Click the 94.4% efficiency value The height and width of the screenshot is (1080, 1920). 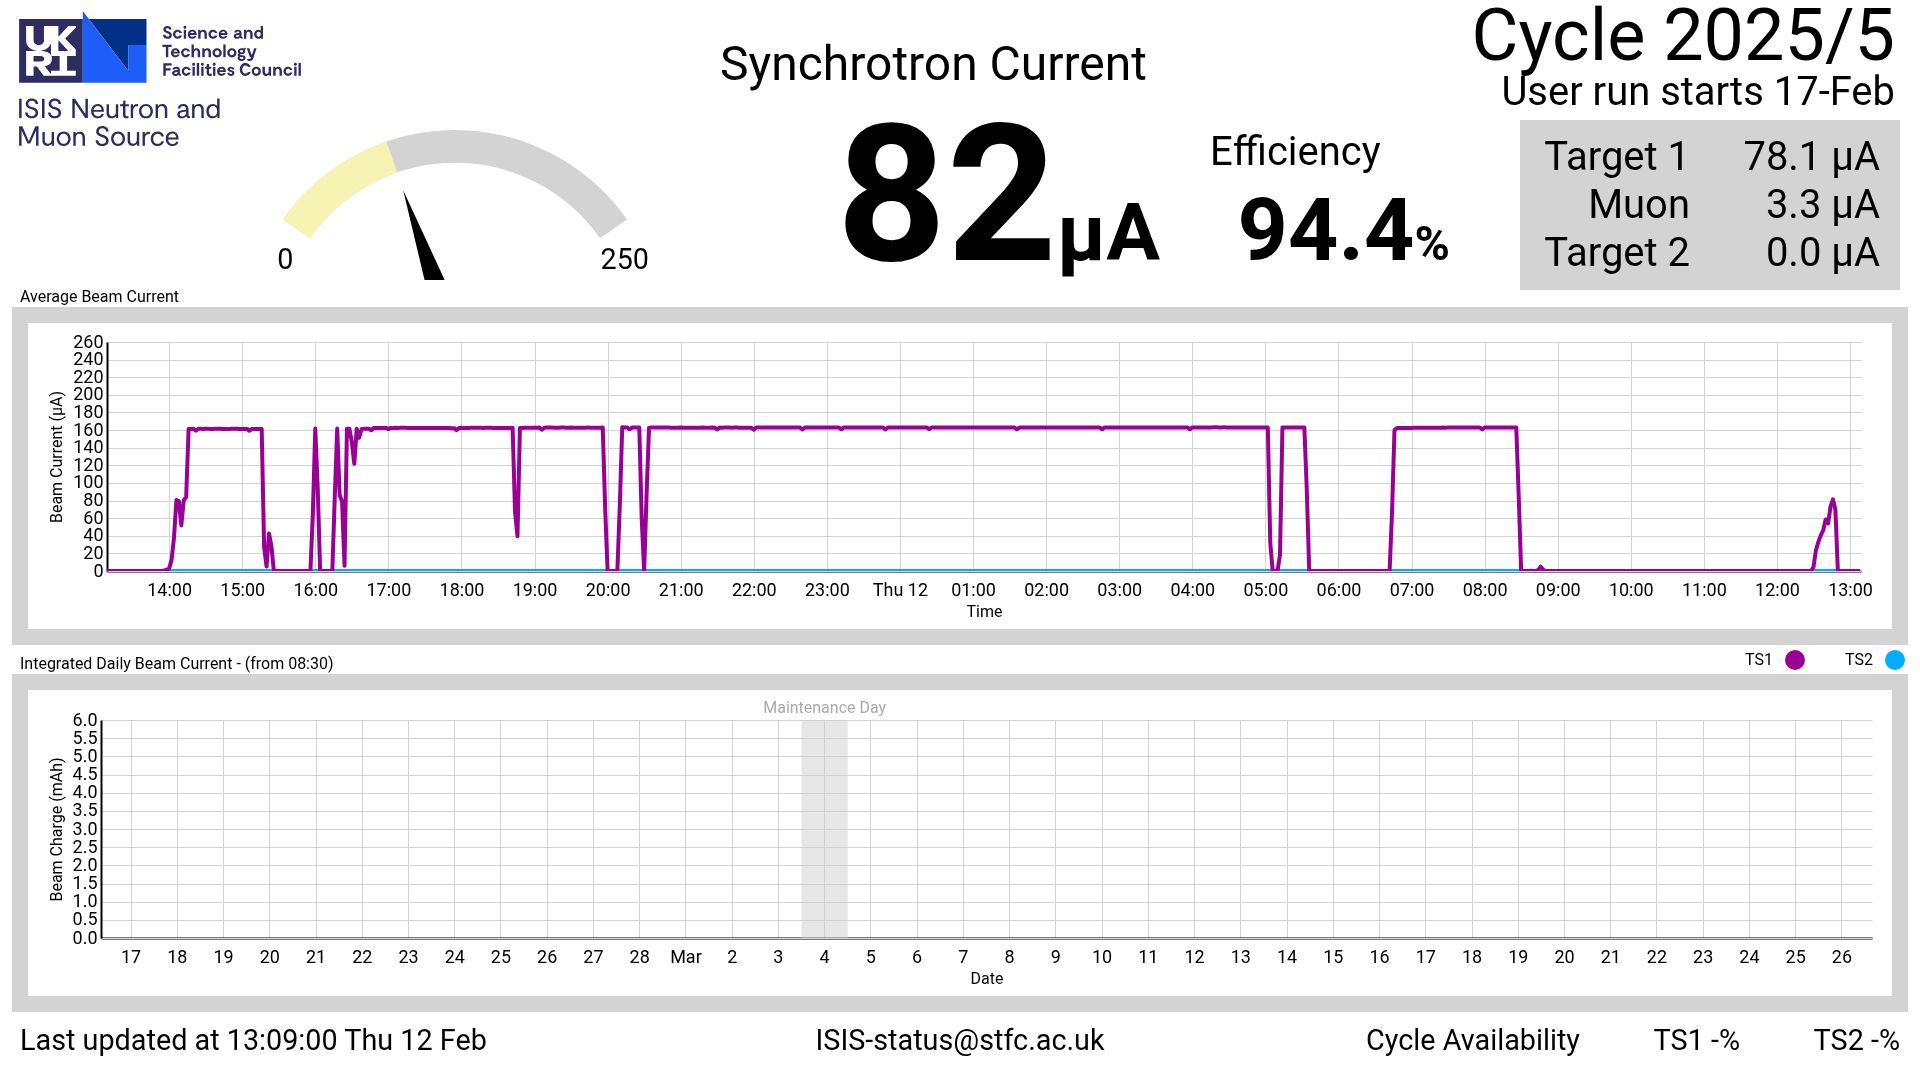1342,231
